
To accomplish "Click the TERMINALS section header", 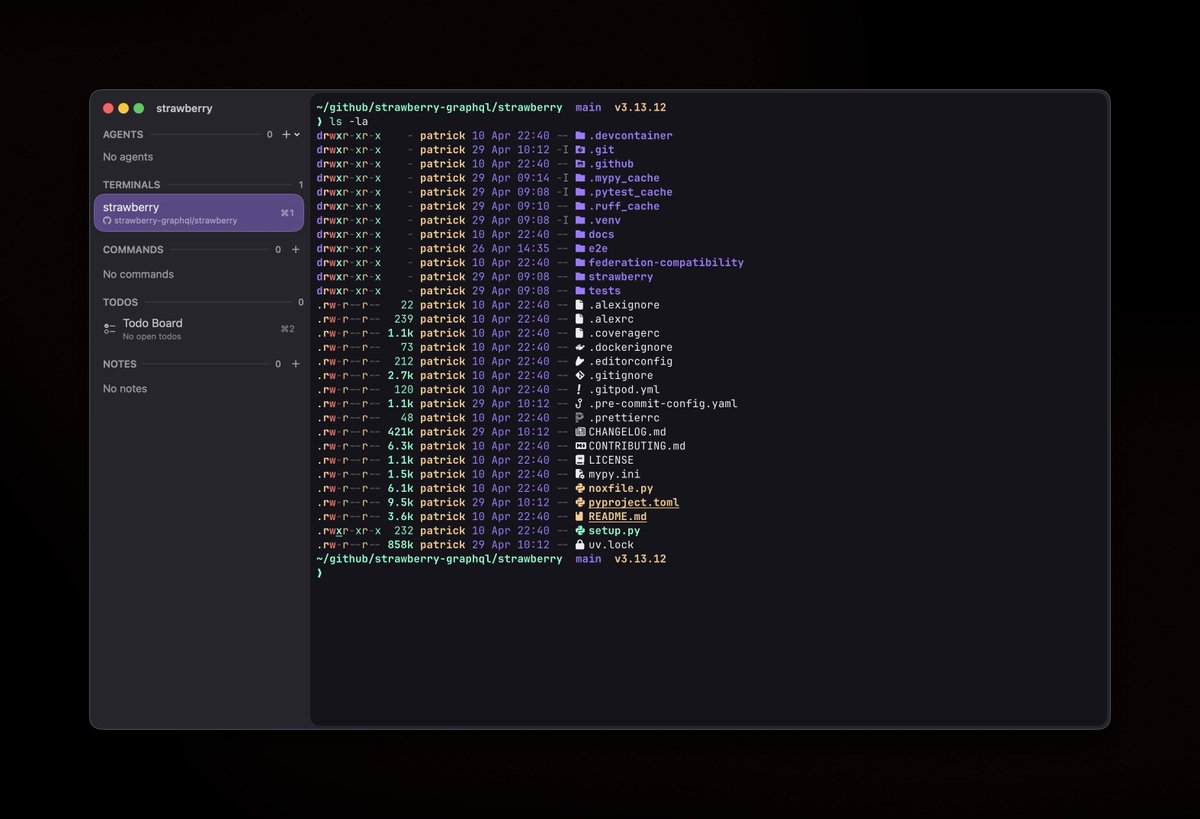I will 131,184.
